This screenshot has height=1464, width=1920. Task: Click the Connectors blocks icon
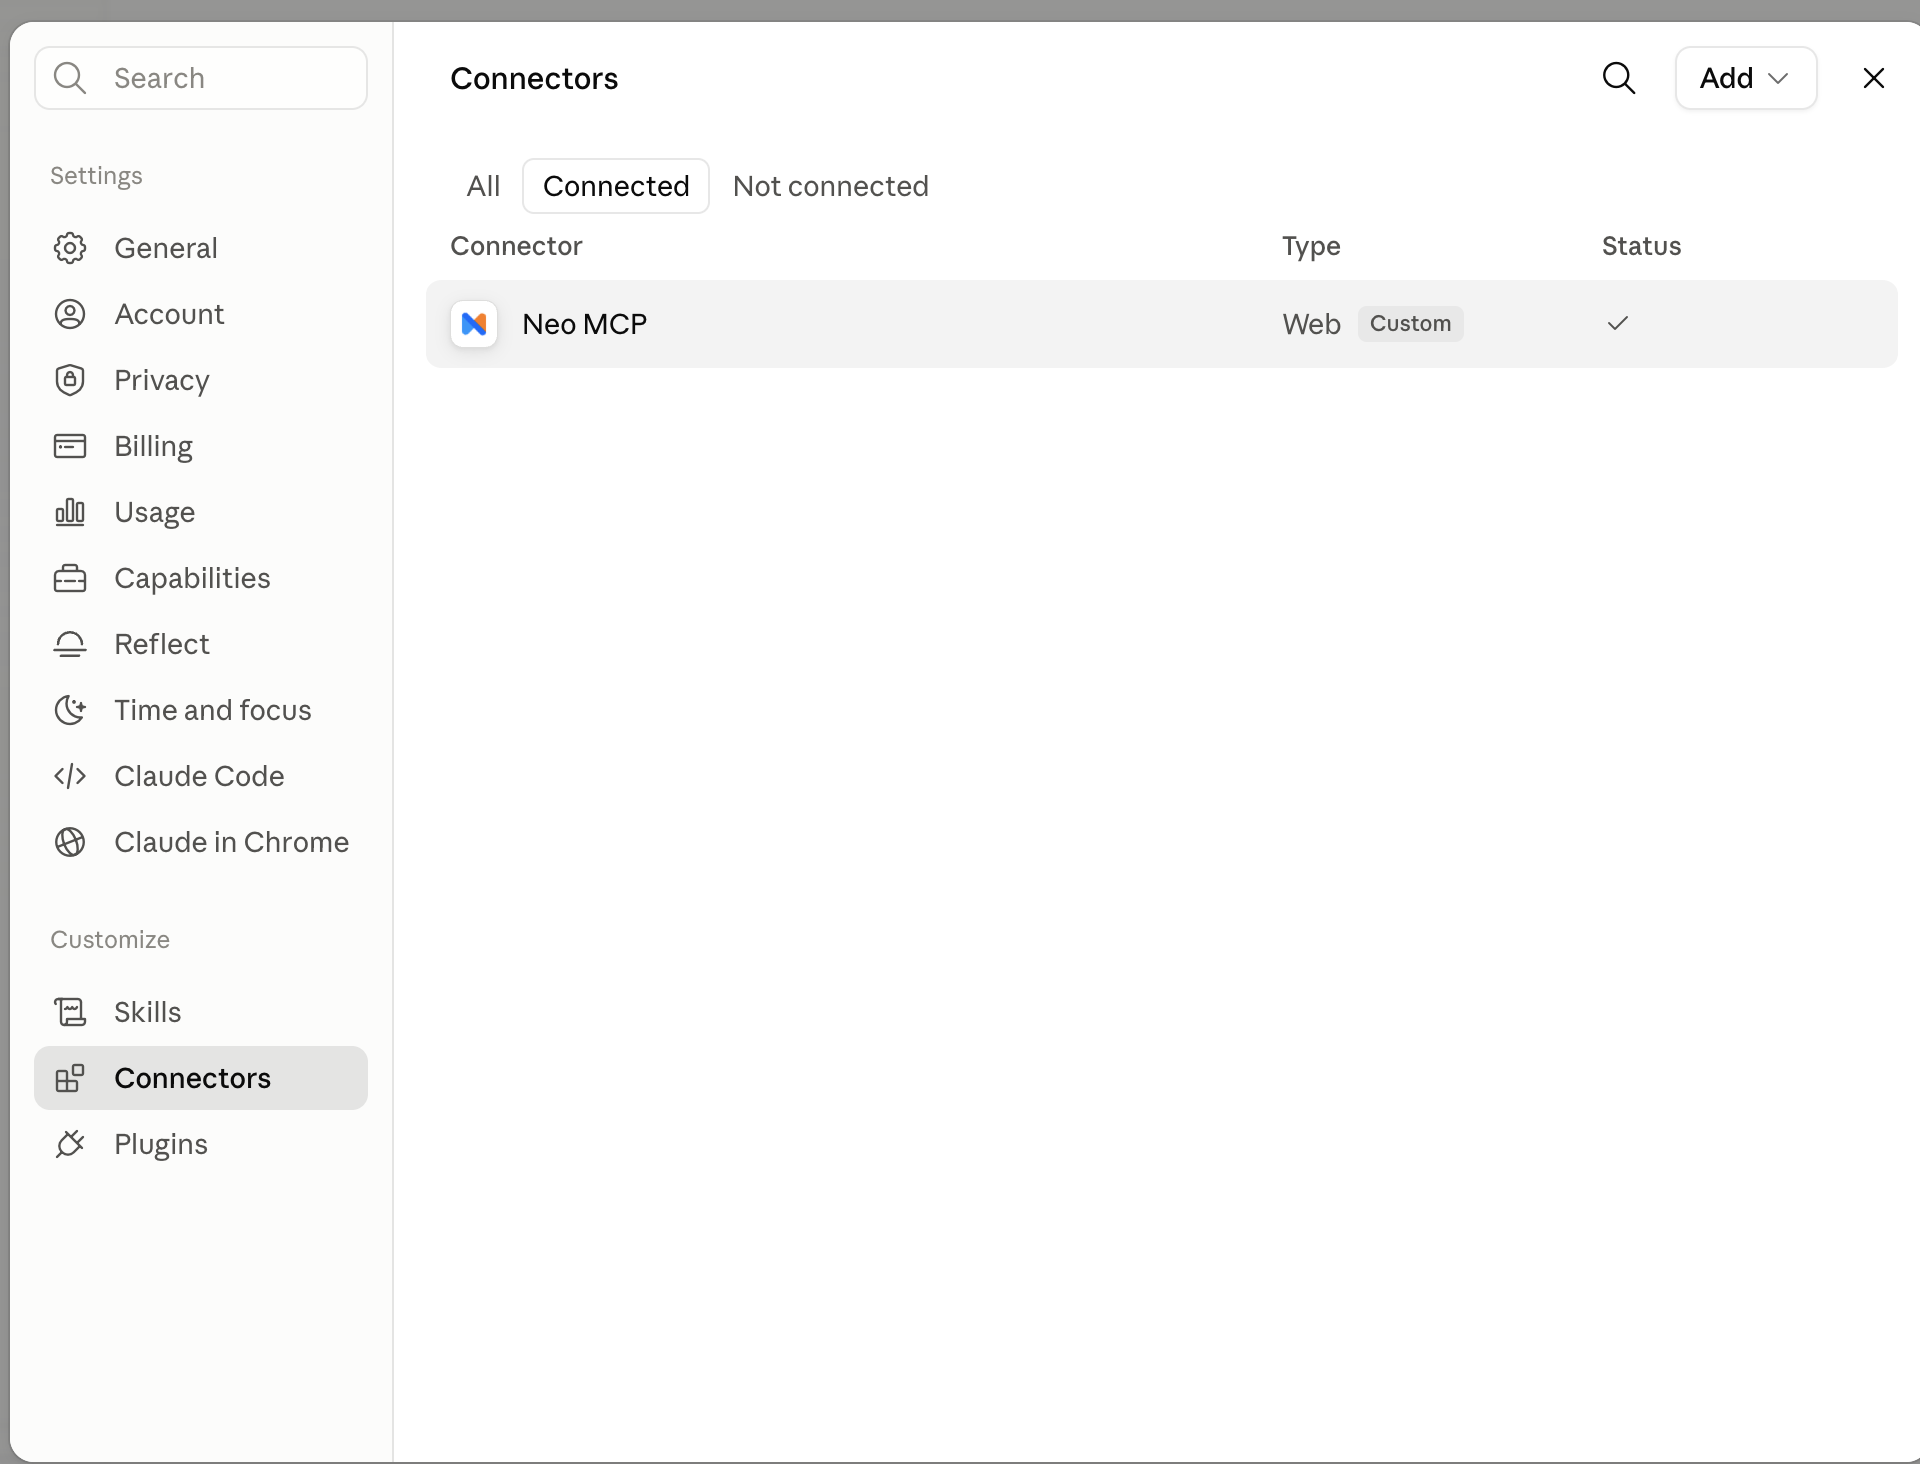pos(70,1078)
